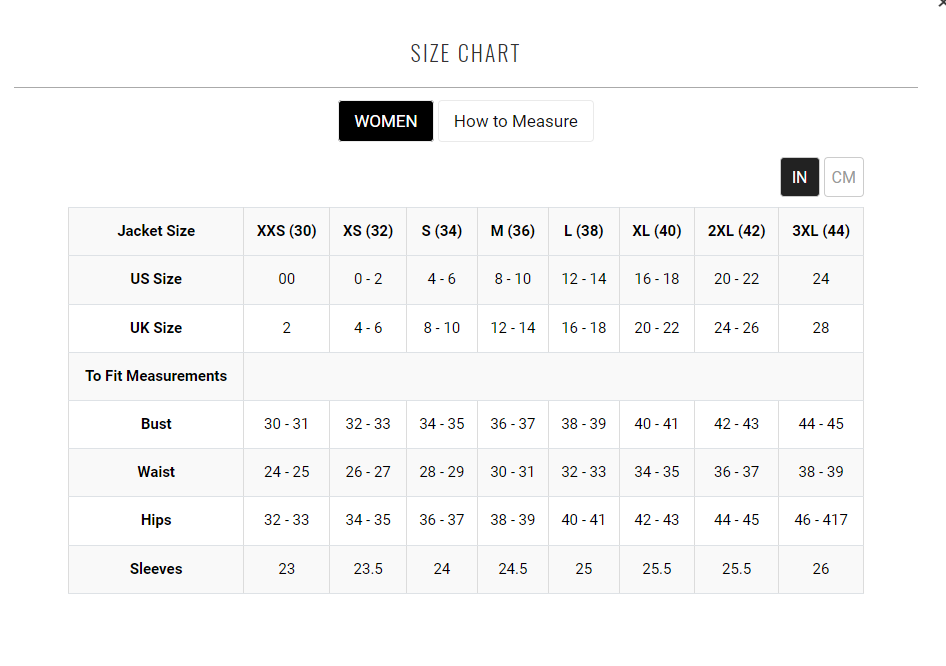Click the Jacket Size header cell
Viewport: 946px width, 666px height.
[156, 231]
